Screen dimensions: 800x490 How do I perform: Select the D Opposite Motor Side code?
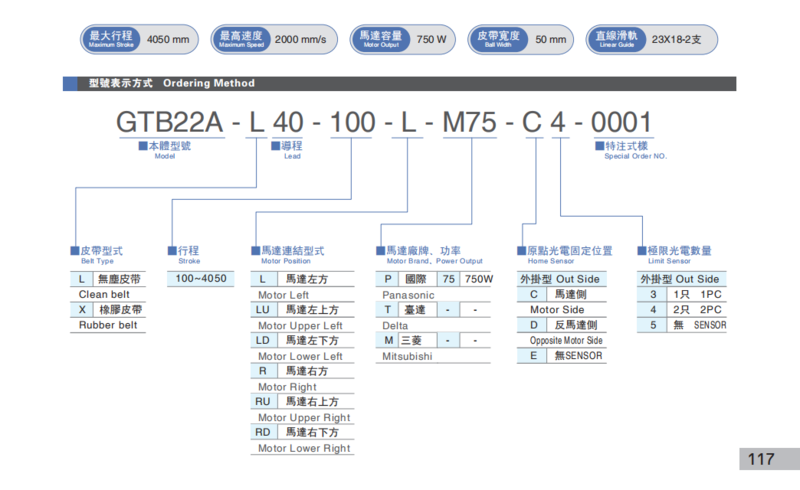(x=534, y=325)
